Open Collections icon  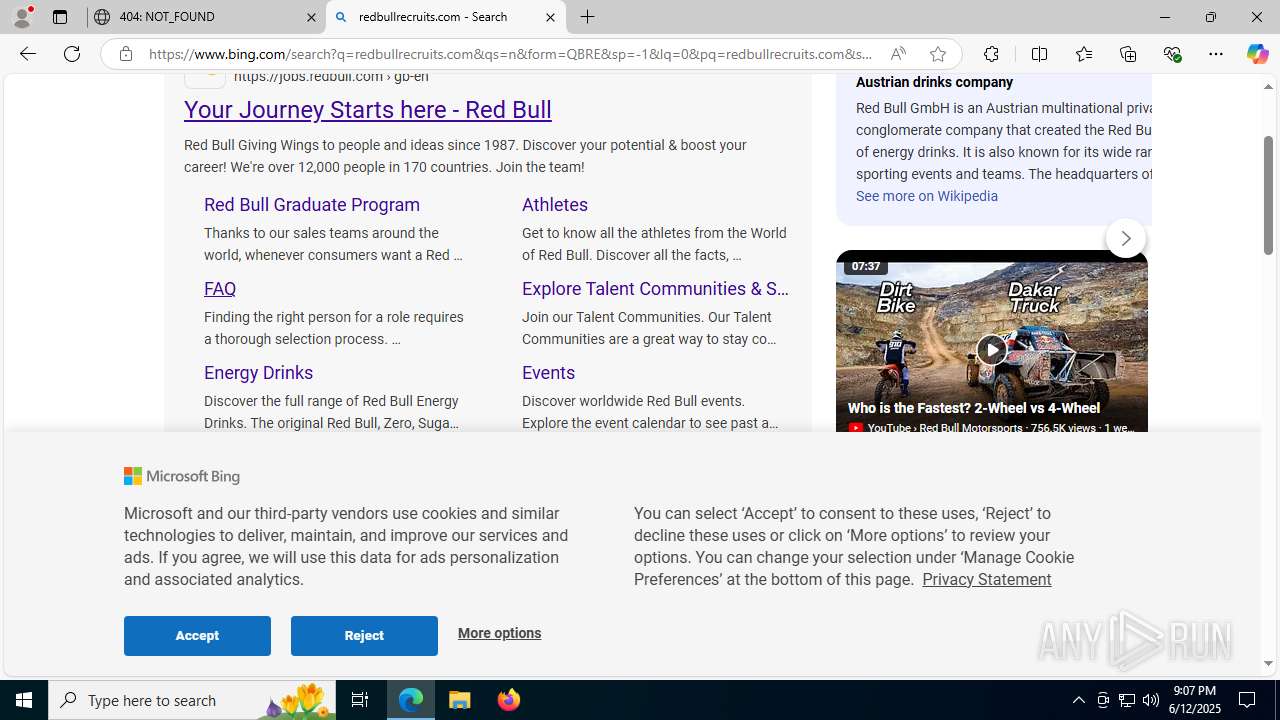(x=1128, y=54)
